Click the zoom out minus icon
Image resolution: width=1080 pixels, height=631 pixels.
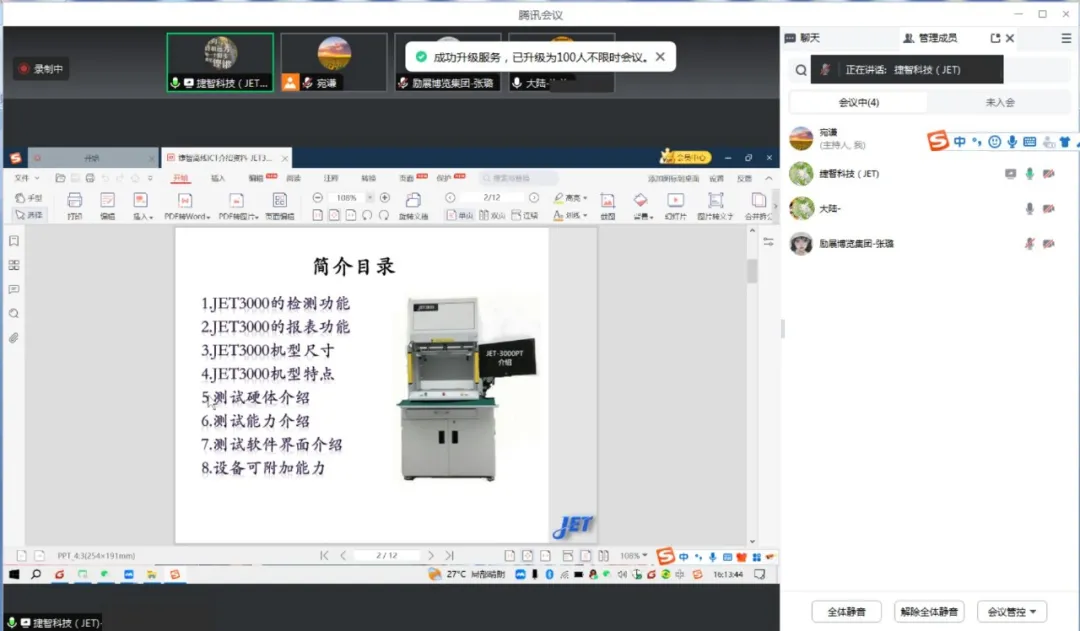[318, 198]
